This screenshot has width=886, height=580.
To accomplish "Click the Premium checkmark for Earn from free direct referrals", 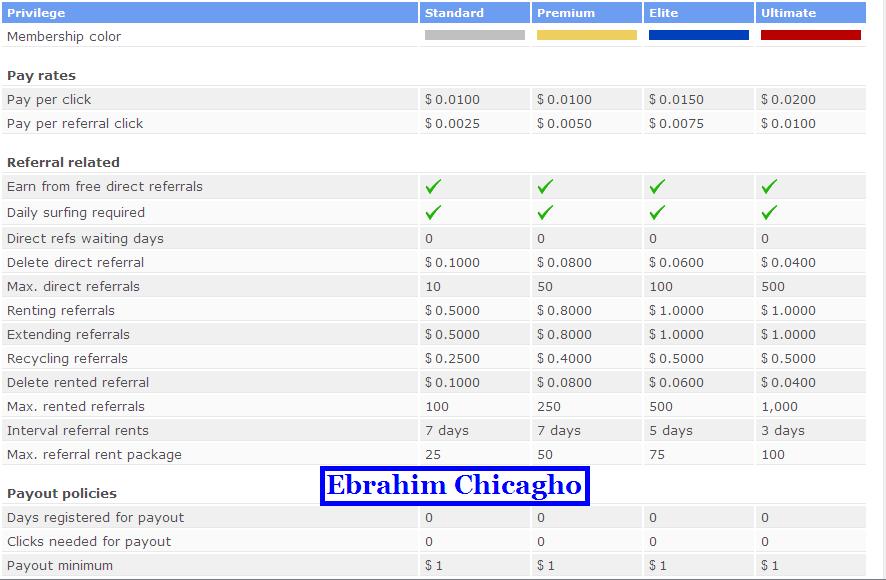I will (545, 187).
